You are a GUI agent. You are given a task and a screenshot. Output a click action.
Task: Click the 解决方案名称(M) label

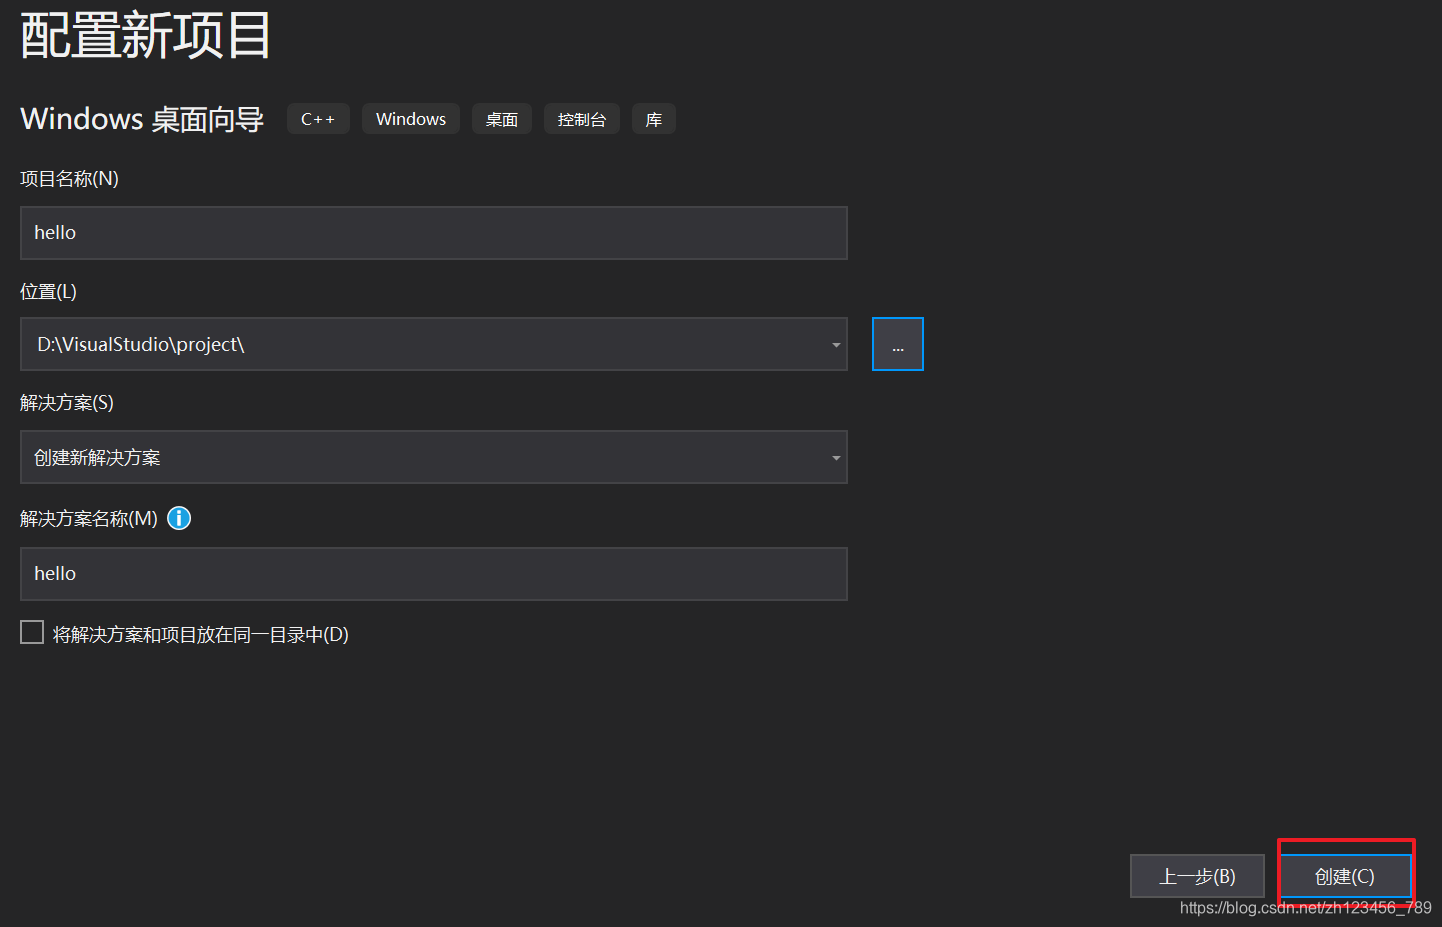pos(89,519)
